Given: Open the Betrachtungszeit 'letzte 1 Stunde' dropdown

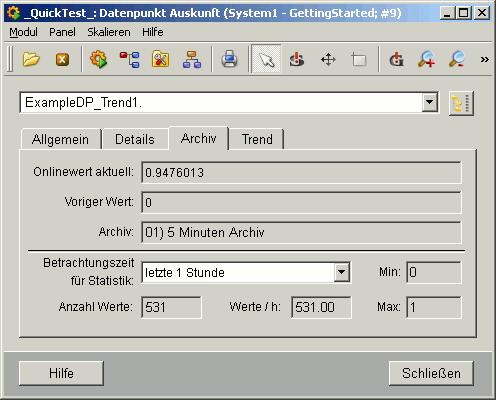Looking at the screenshot, I should (342, 272).
